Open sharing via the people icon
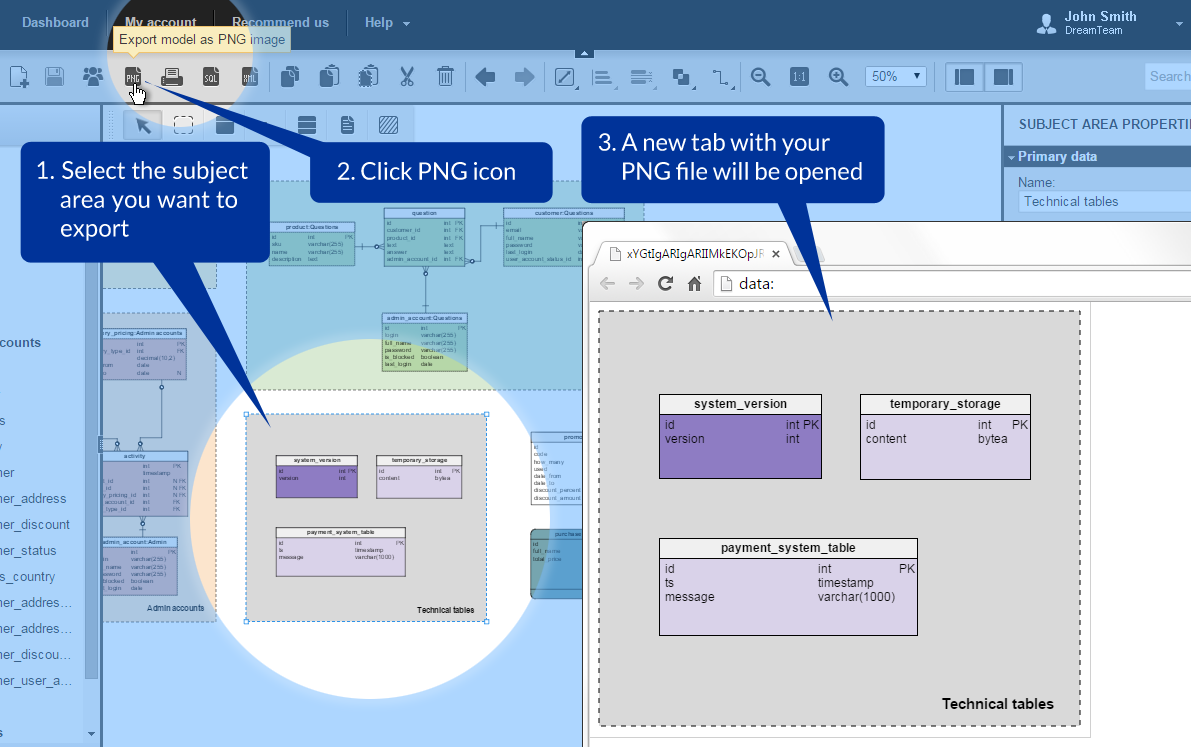Viewport: 1191px width, 747px height. tap(93, 77)
